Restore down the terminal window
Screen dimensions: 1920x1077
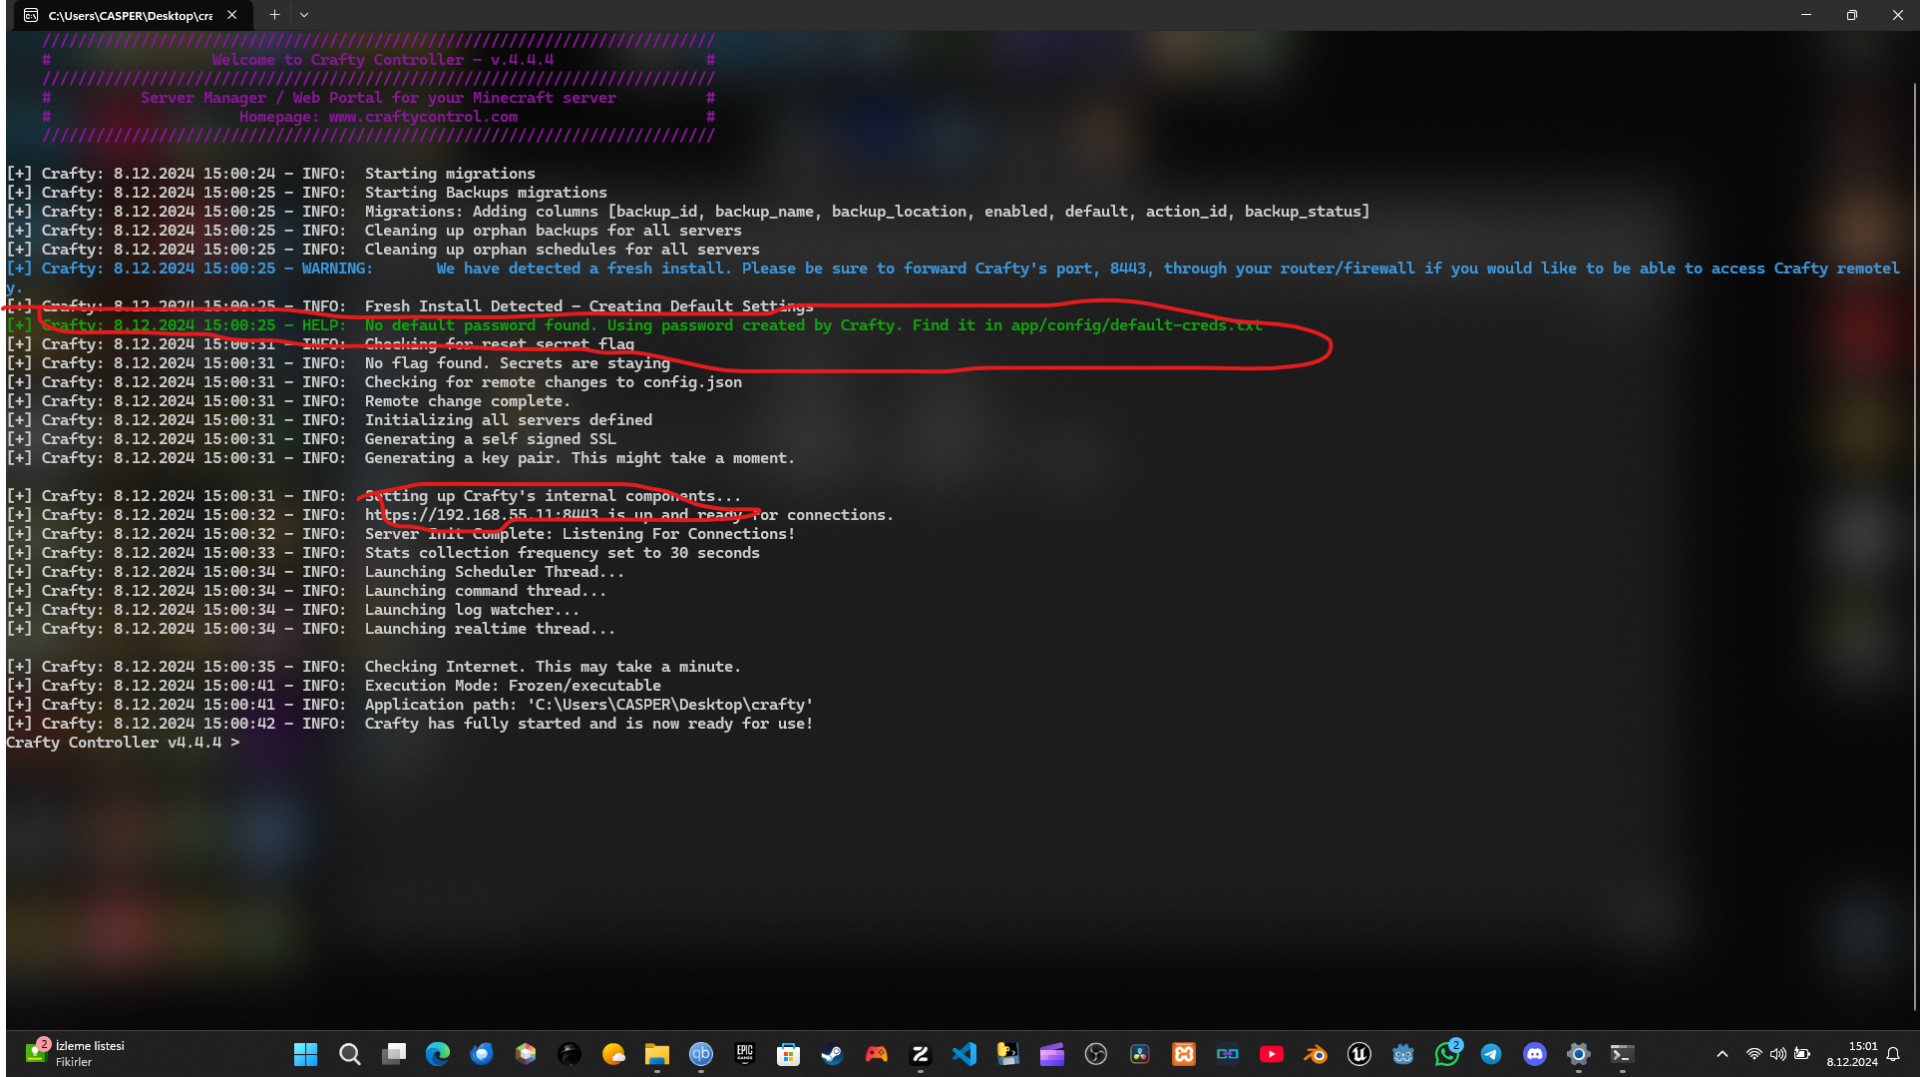coord(1852,15)
